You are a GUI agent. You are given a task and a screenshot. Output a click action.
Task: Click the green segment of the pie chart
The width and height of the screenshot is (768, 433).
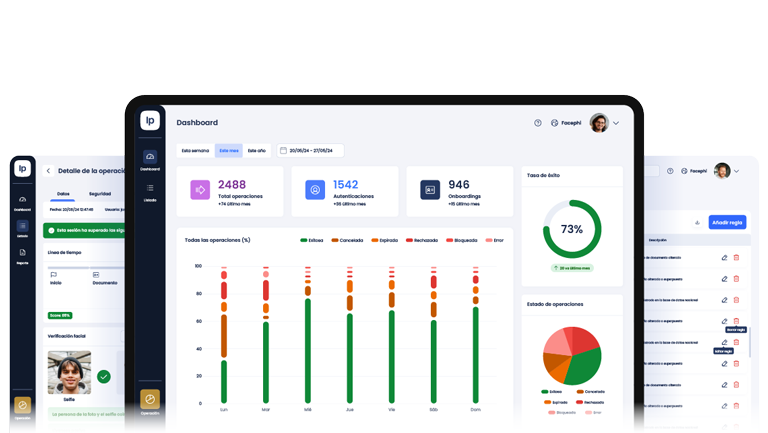[x=585, y=367]
